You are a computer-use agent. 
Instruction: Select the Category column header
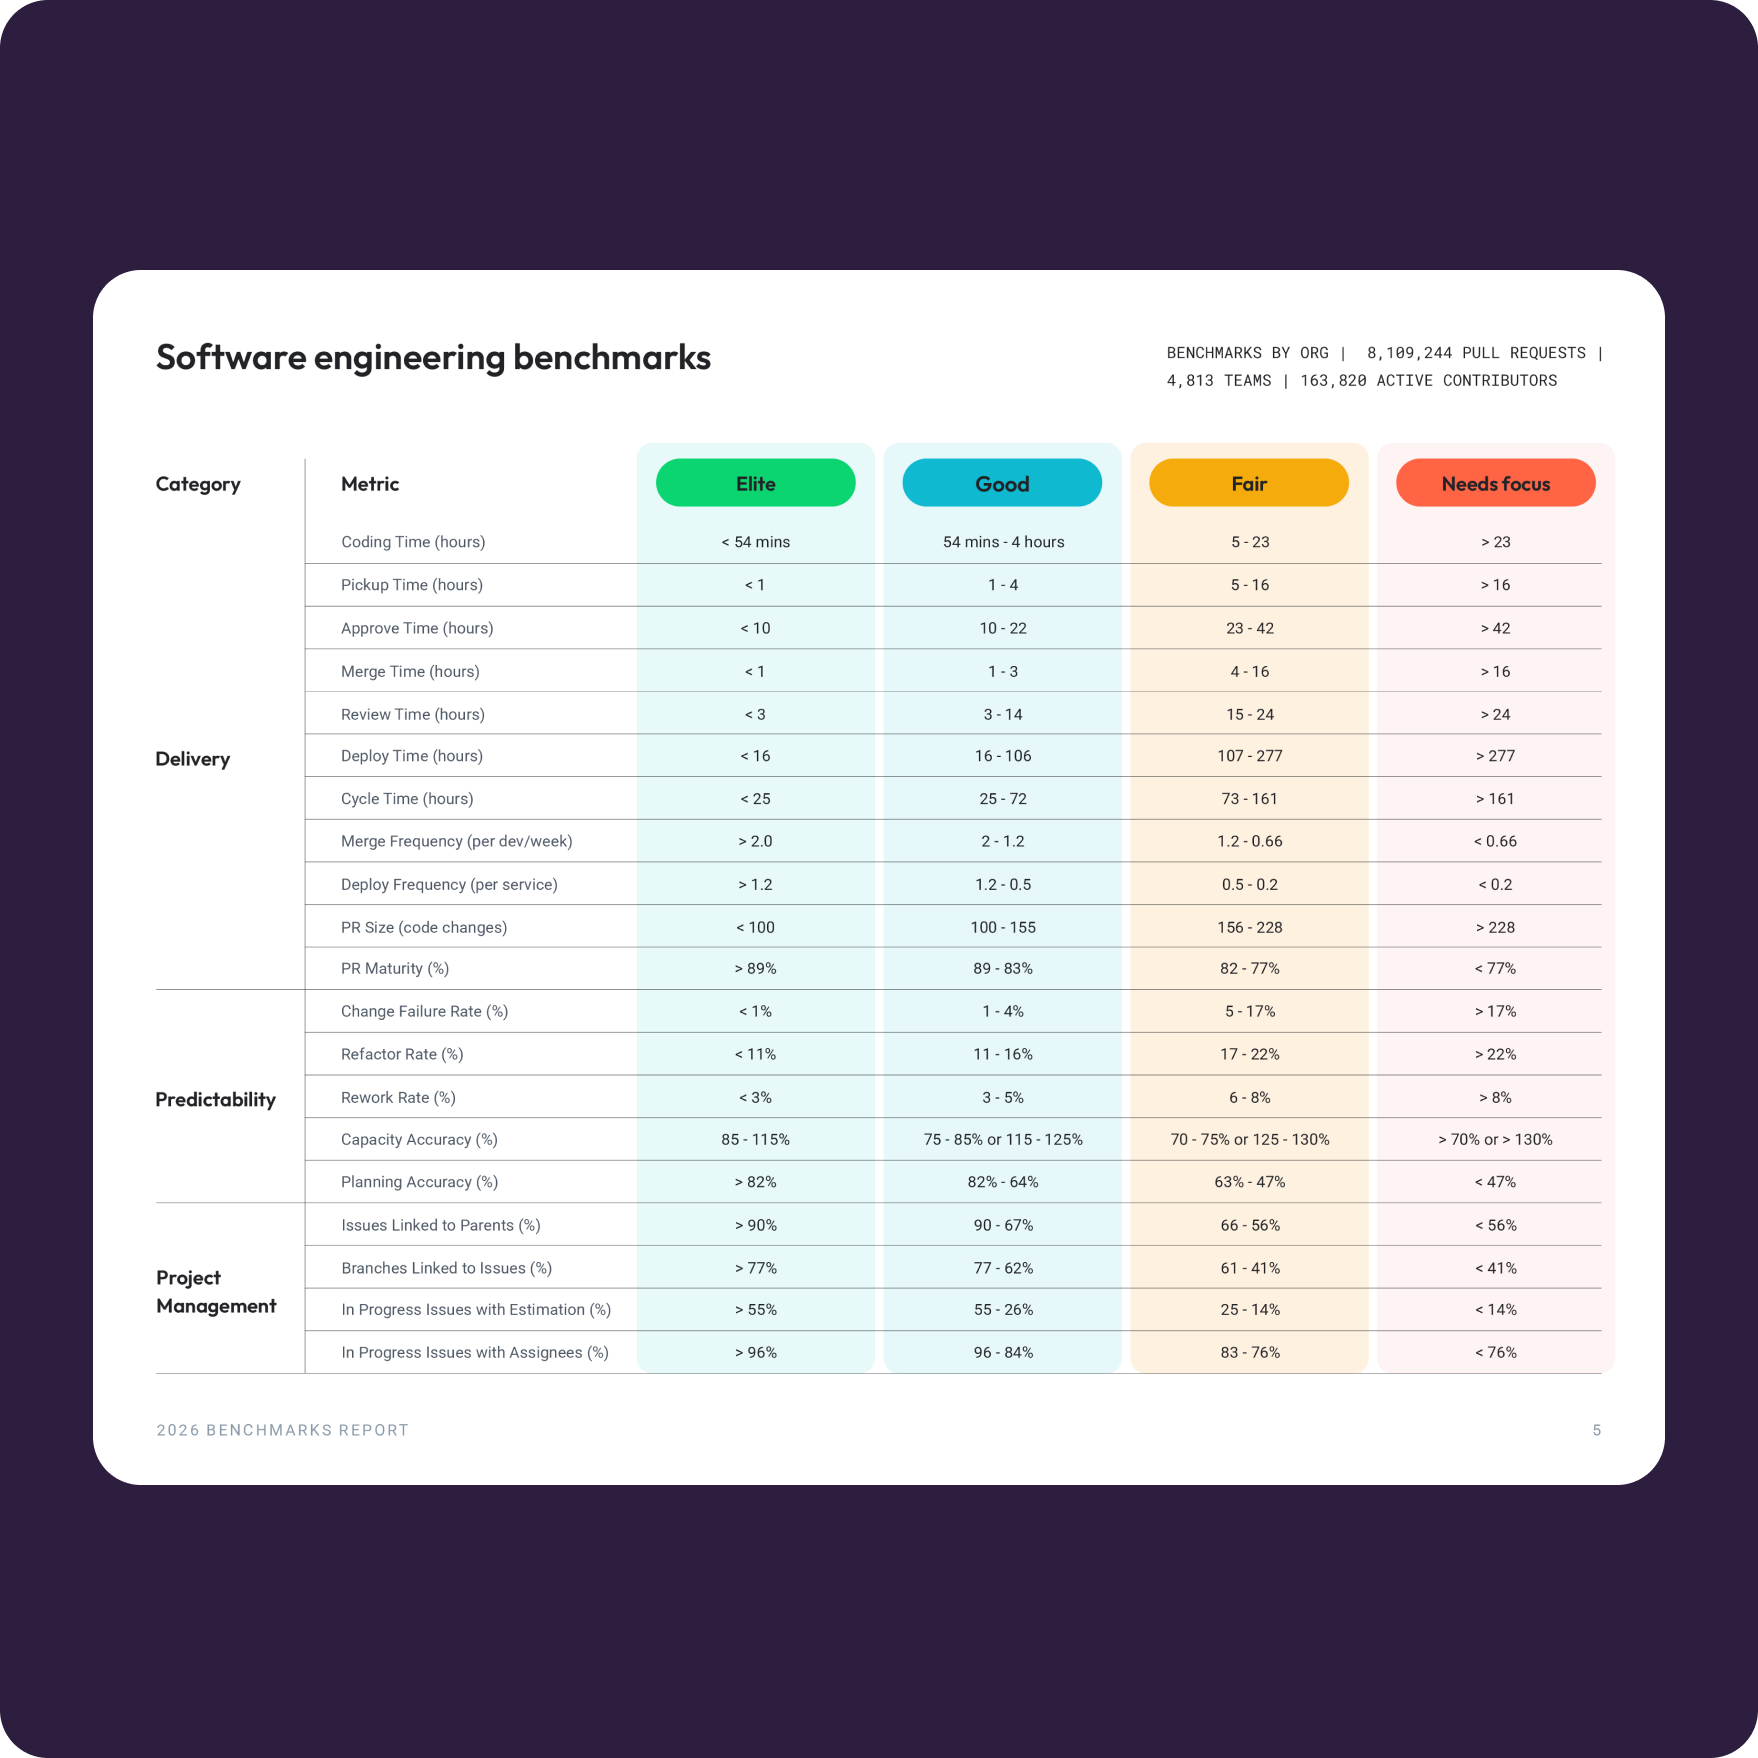point(198,484)
